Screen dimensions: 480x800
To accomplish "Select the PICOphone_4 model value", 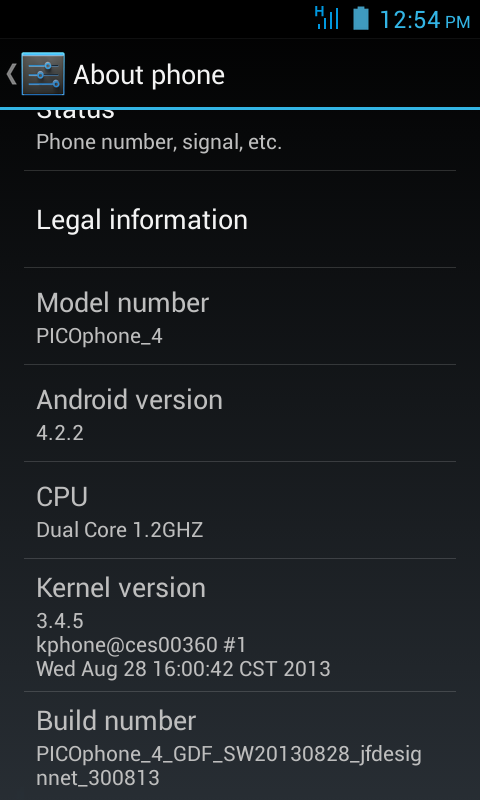I will click(x=99, y=336).
